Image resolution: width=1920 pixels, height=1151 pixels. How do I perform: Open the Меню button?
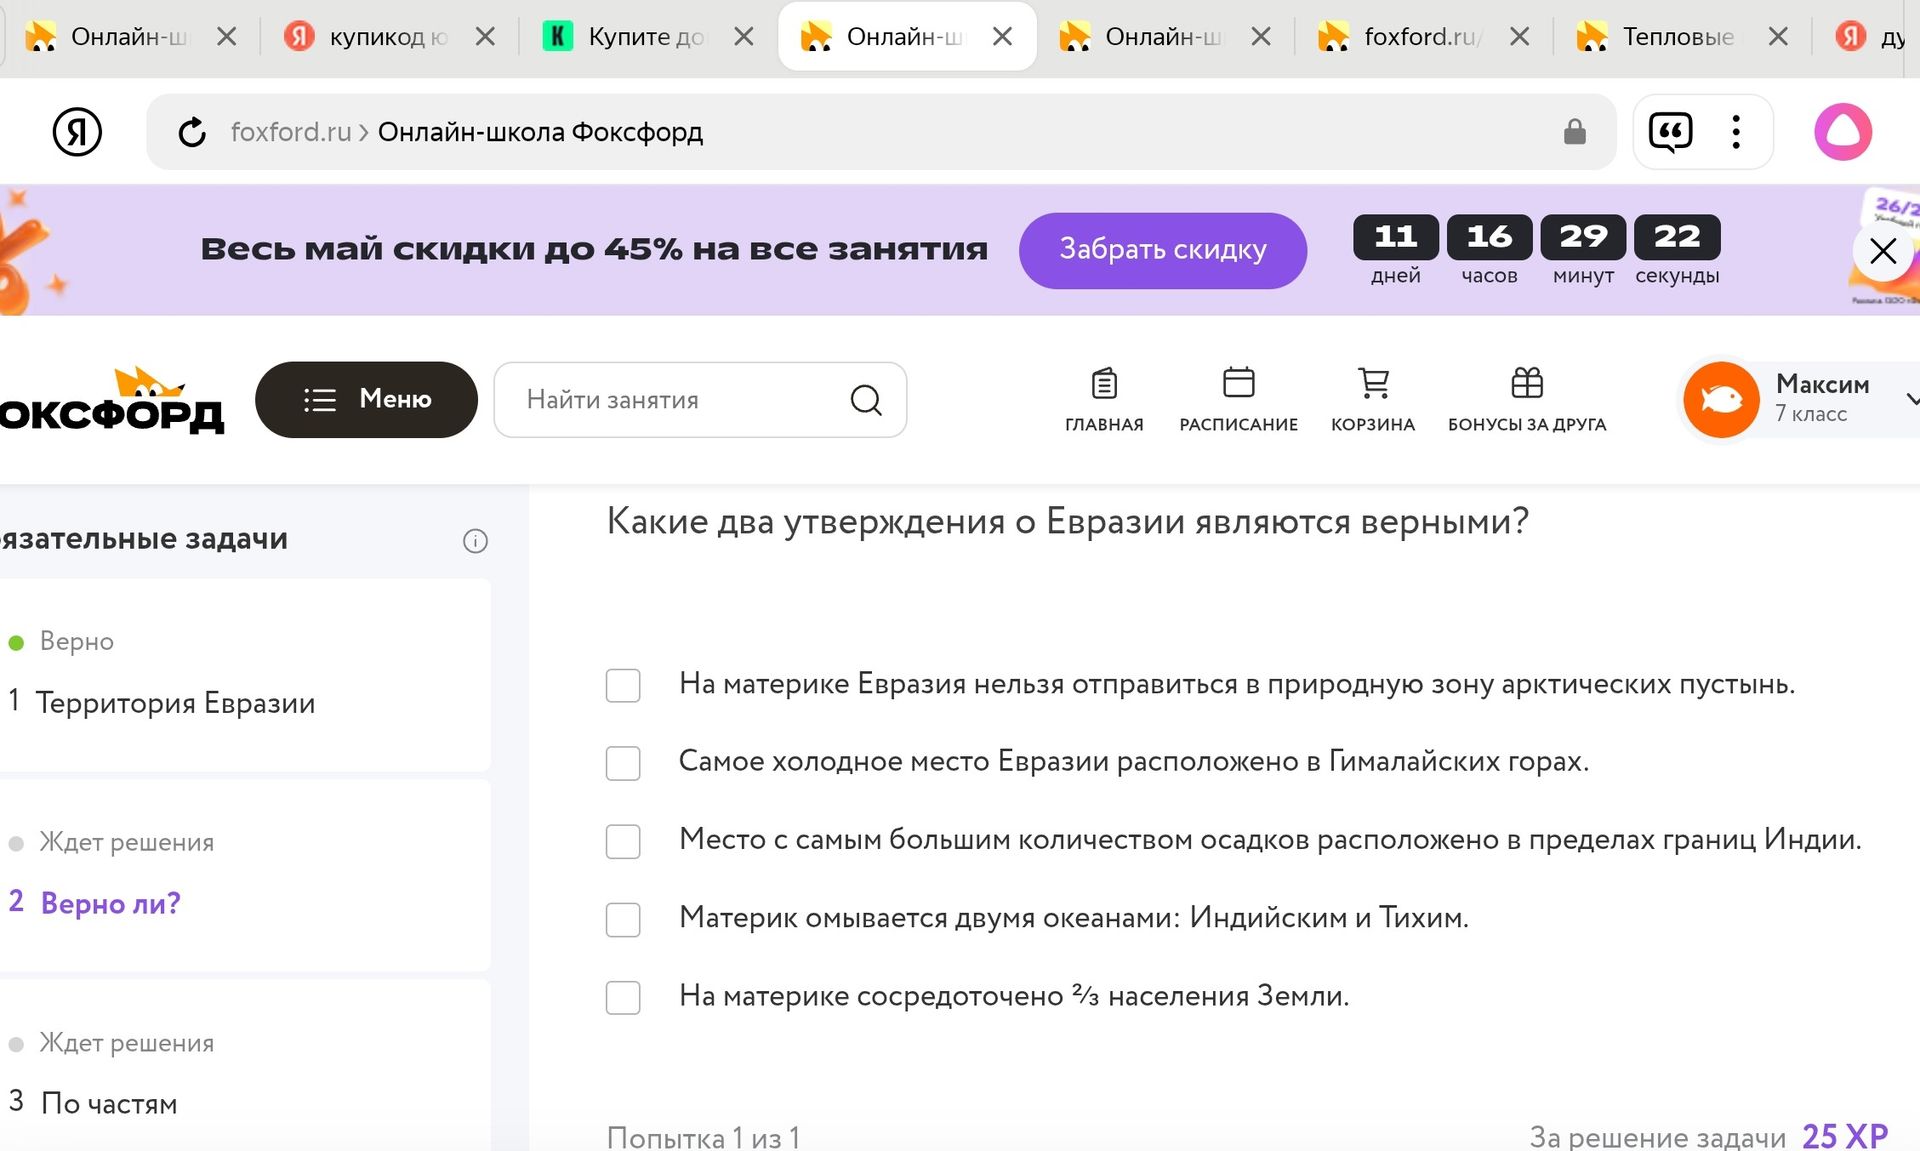pos(366,399)
